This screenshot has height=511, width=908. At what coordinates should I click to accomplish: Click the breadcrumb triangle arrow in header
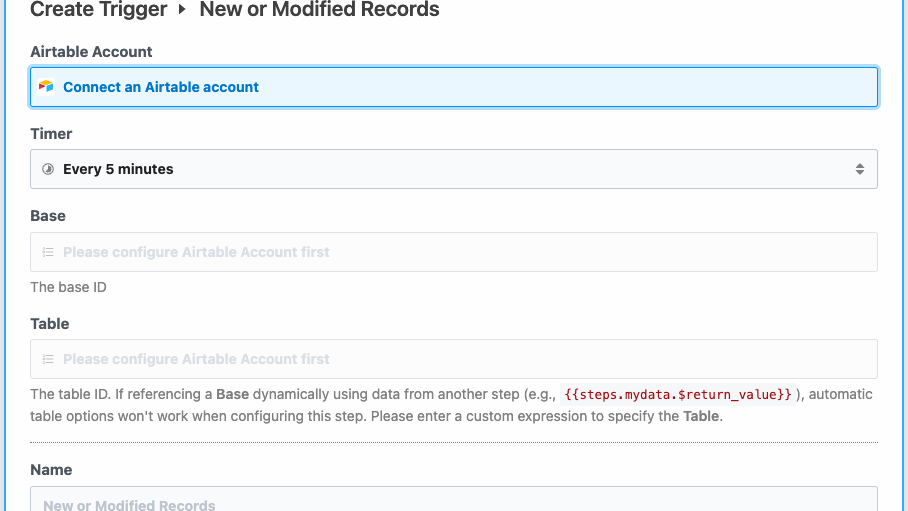pyautogui.click(x=183, y=11)
